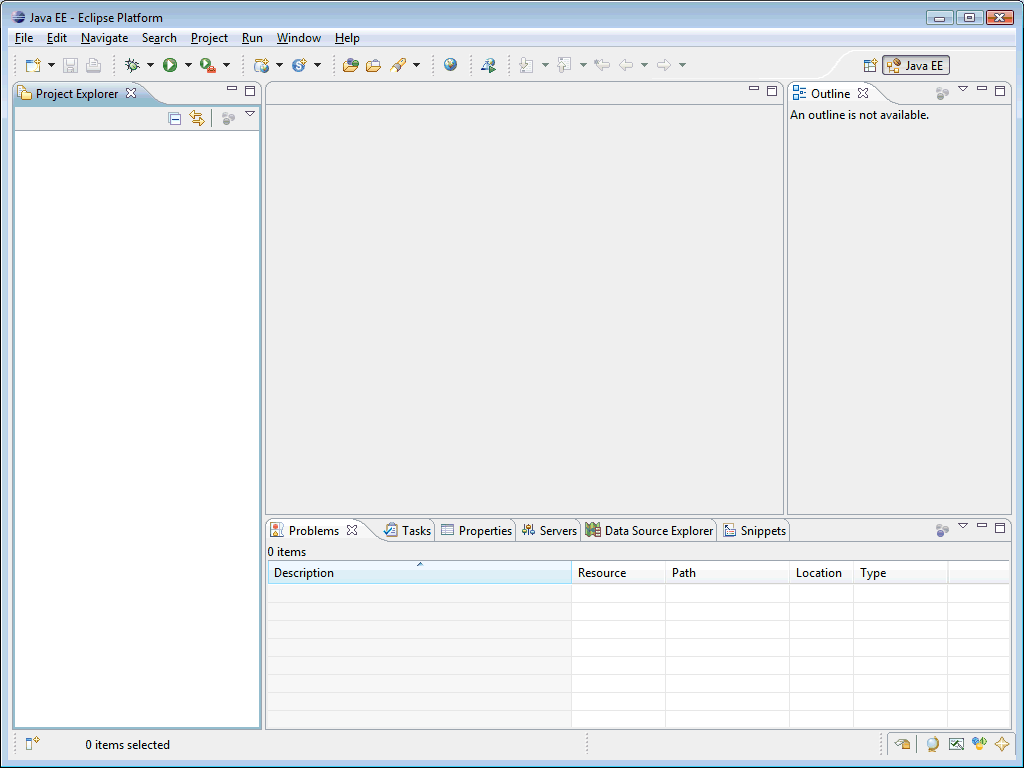Viewport: 1024px width, 768px height.
Task: Open the Run dropdown arrow
Action: point(188,65)
